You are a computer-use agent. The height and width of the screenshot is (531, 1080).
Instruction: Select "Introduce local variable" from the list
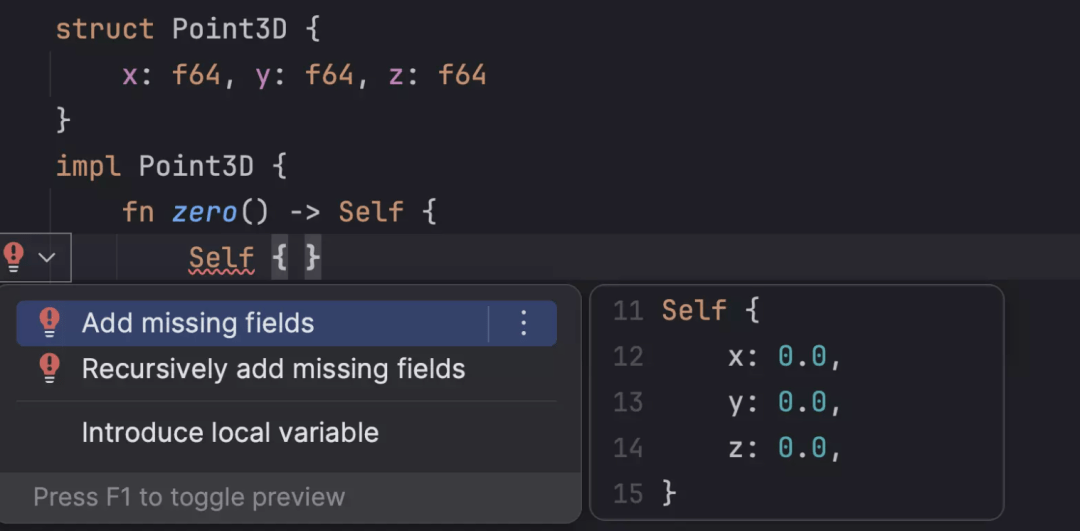[230, 433]
